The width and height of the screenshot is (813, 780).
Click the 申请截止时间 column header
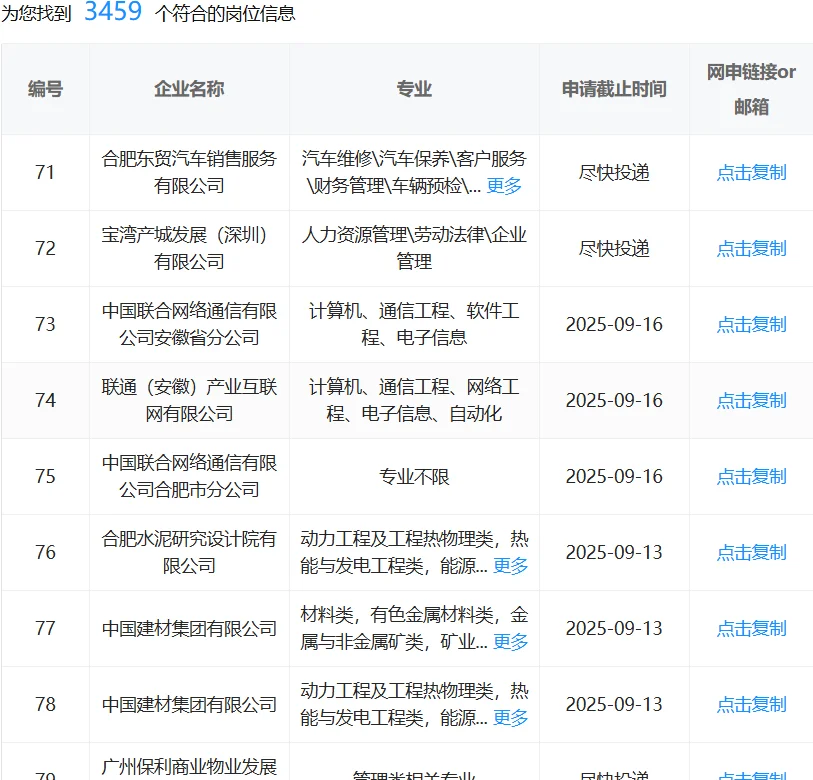pos(614,89)
